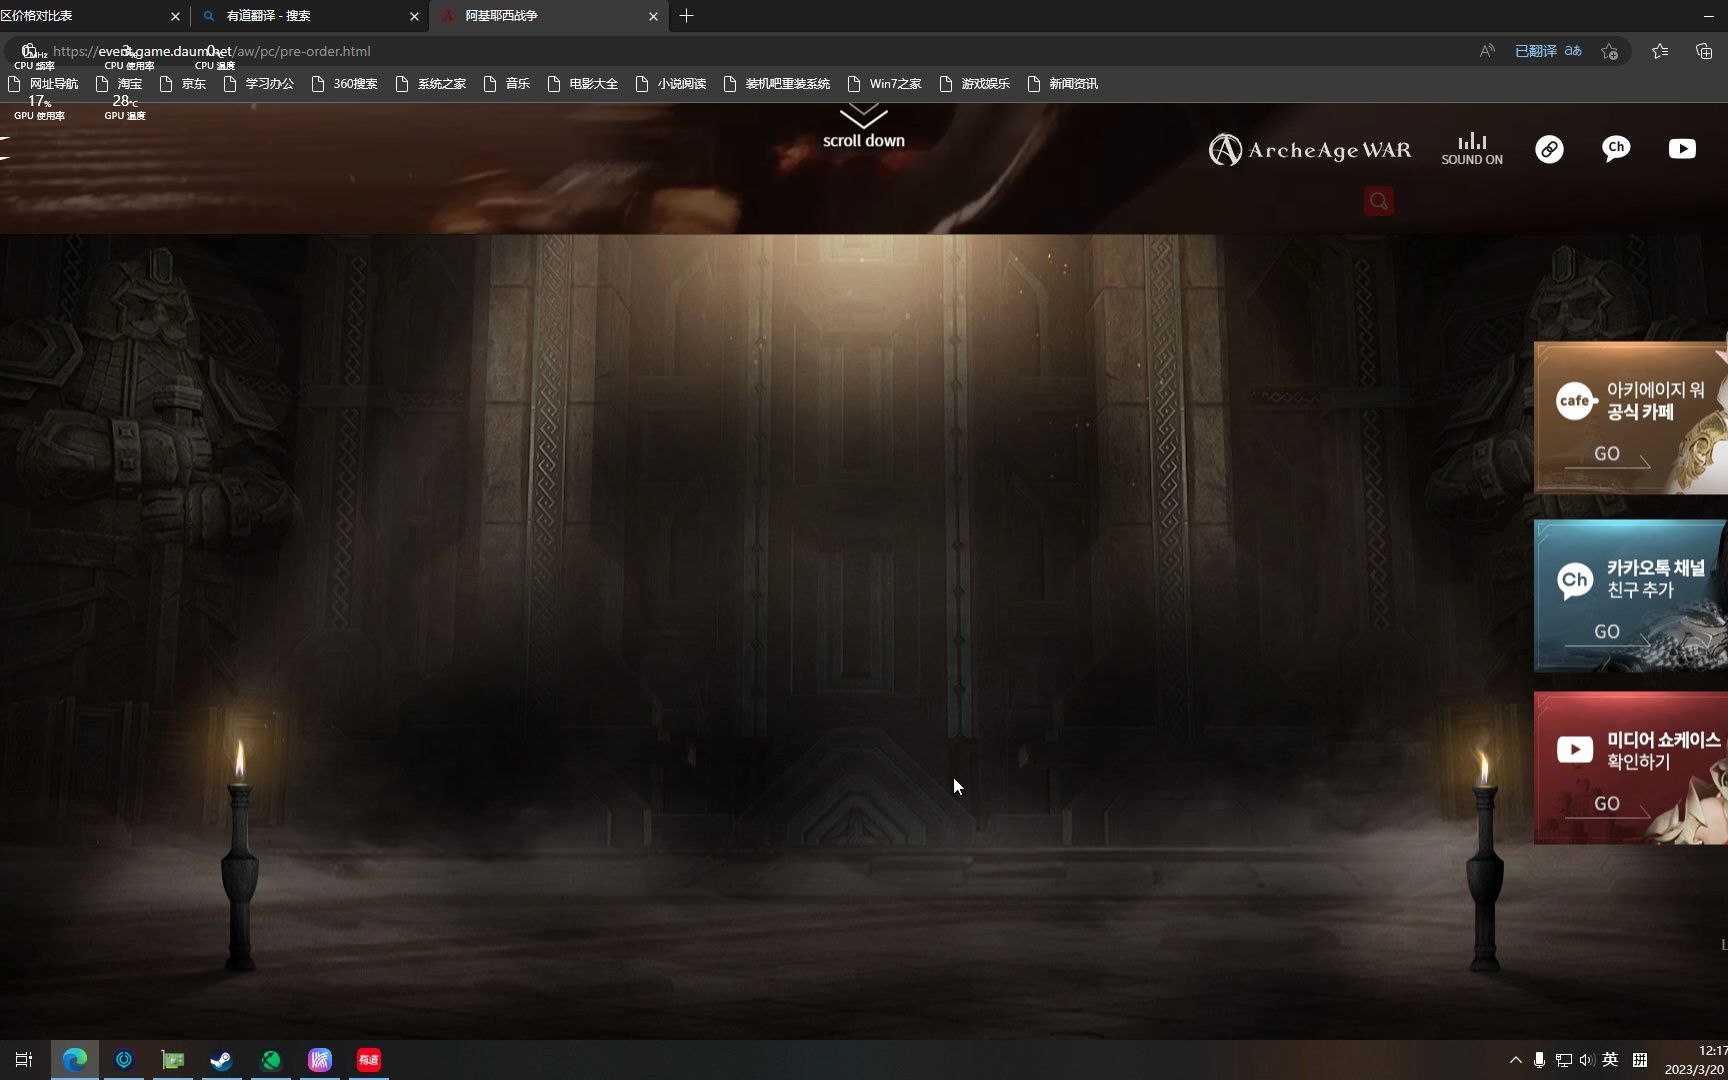The width and height of the screenshot is (1728, 1080).
Task: Close the 有道翻译 tab
Action: pos(414,16)
